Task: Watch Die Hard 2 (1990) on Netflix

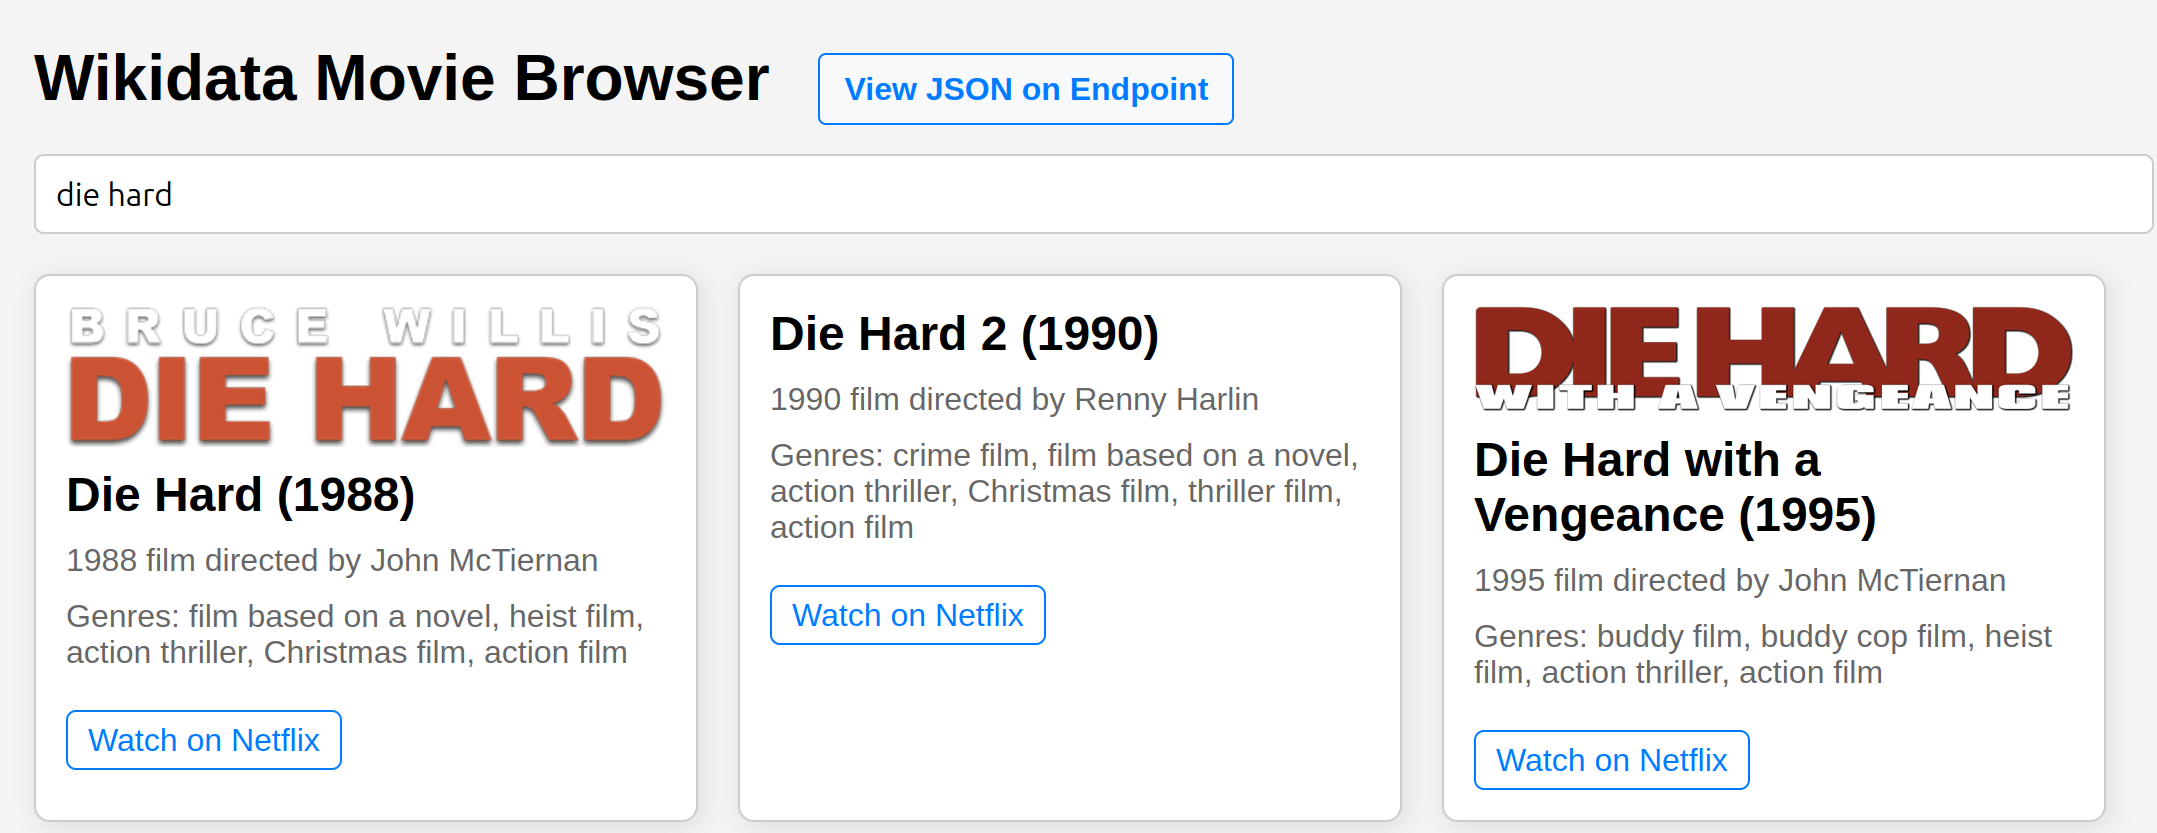Action: [x=908, y=615]
